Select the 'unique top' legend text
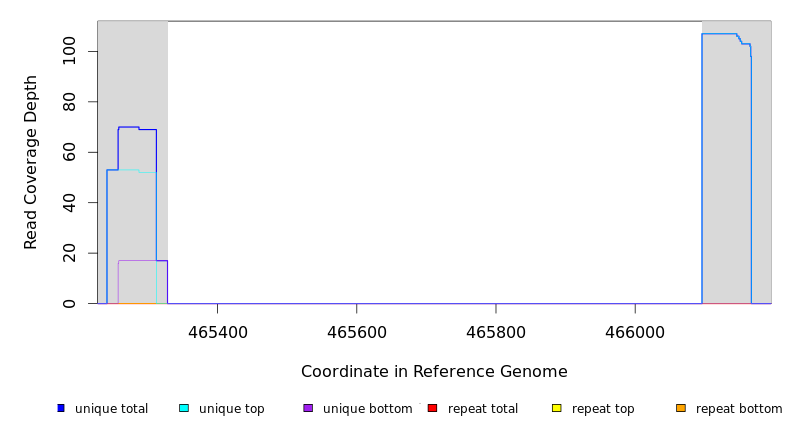 point(232,409)
